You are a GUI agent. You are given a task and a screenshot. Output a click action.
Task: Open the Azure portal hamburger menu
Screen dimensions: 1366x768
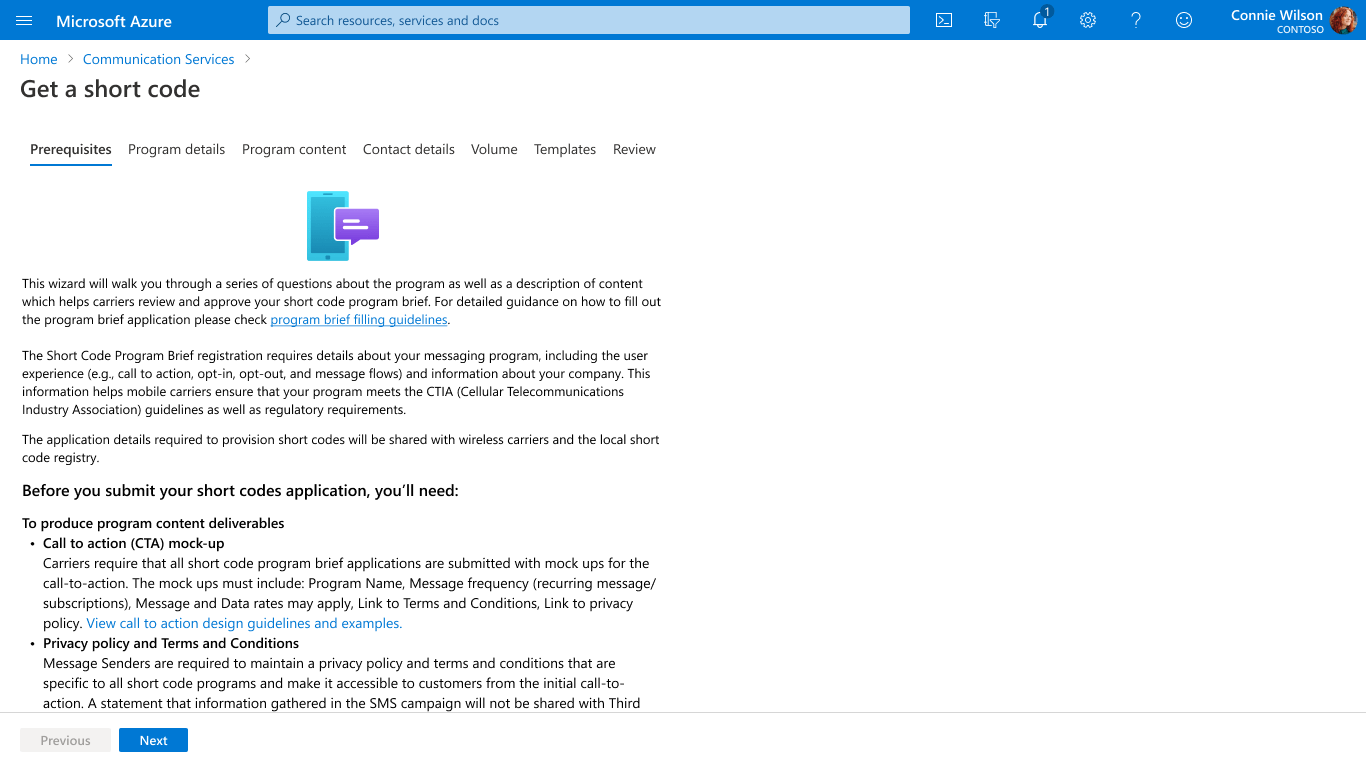[23, 20]
